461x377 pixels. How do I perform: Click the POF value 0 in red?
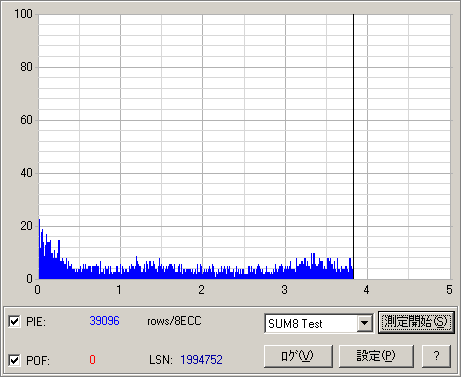[x=92, y=360]
